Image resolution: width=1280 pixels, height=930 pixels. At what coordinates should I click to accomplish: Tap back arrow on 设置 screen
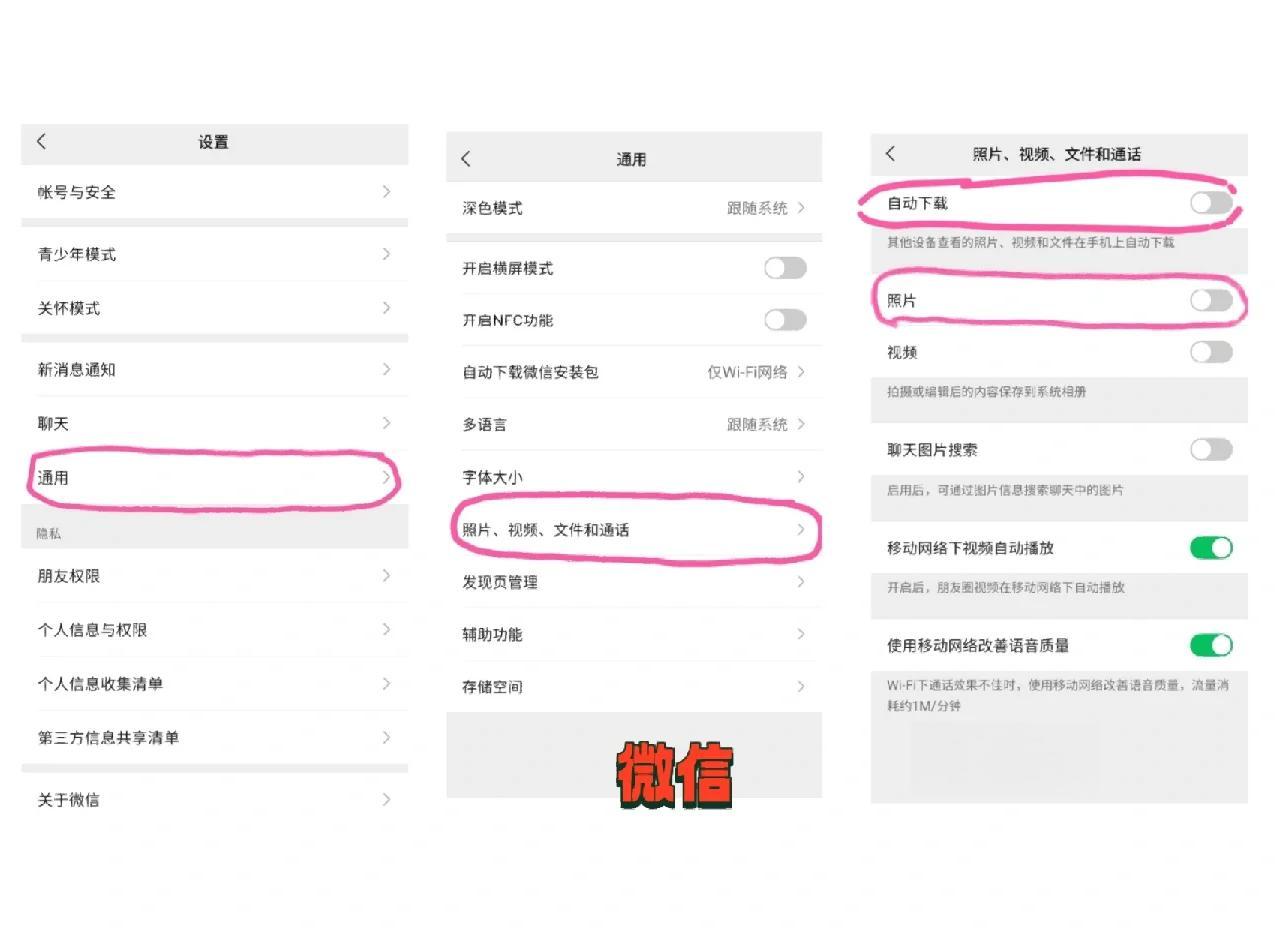click(42, 142)
